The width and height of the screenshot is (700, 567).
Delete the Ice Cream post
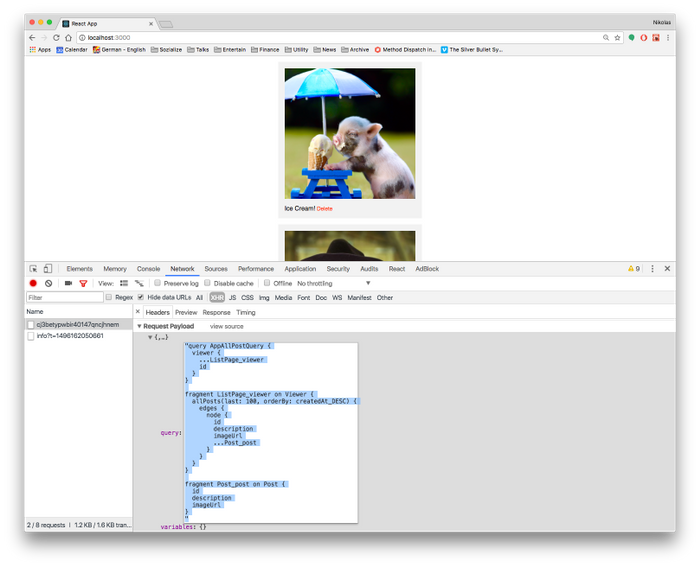coord(325,209)
